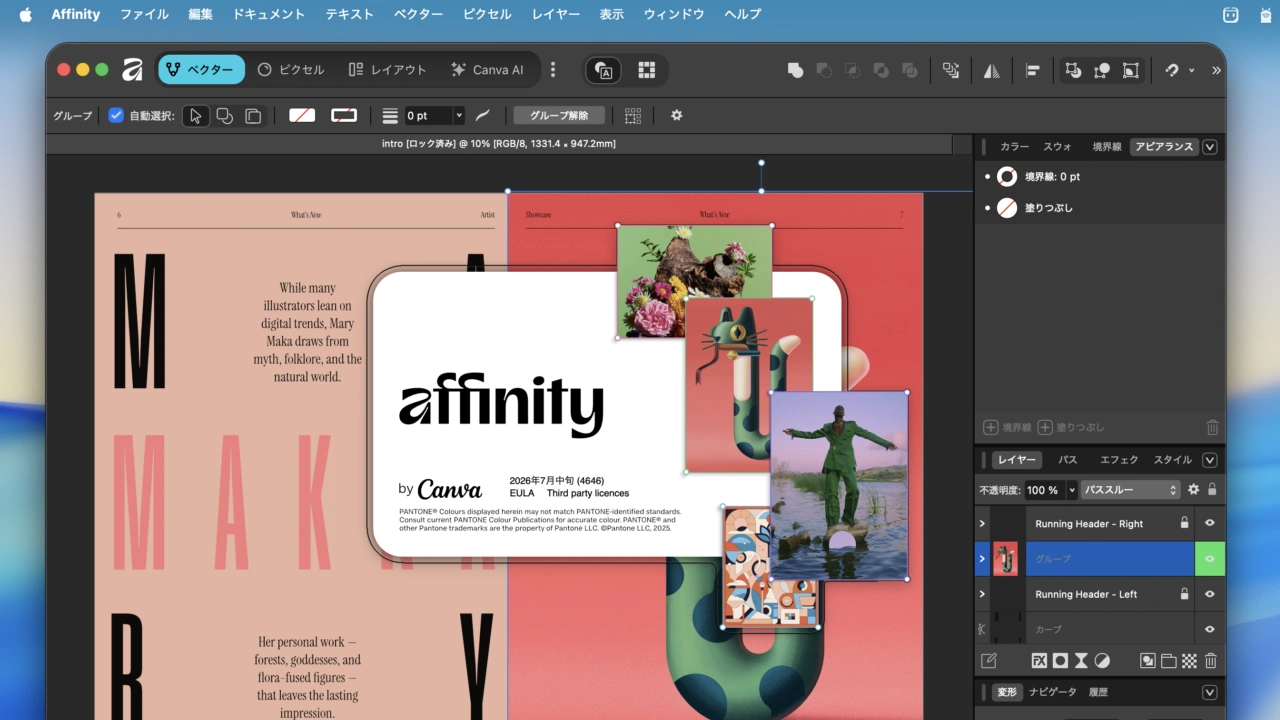The image size is (1280, 720).
Task: Click the edit layer pencil icon
Action: pos(989,661)
